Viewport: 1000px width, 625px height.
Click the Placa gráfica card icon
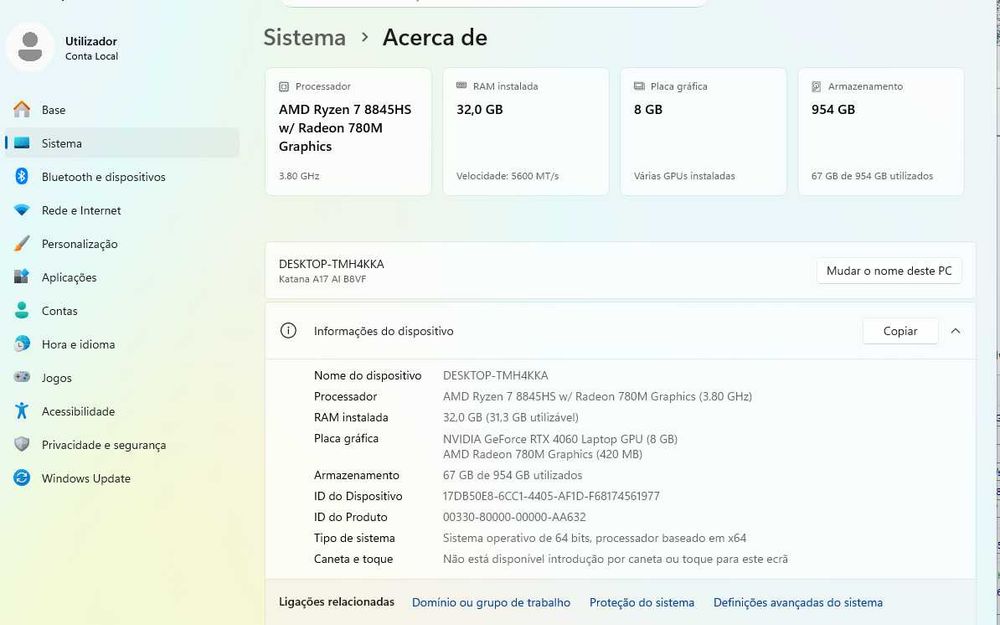pos(639,86)
